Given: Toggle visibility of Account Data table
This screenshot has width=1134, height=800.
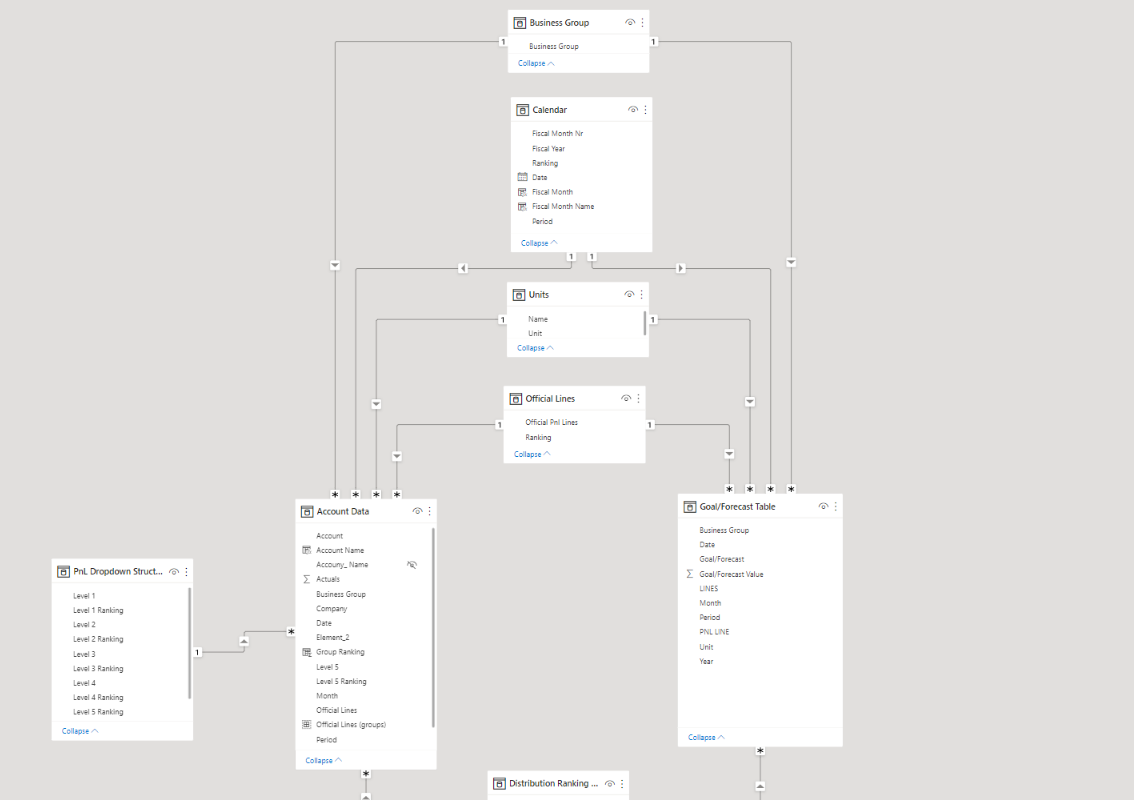Looking at the screenshot, I should coord(417,511).
